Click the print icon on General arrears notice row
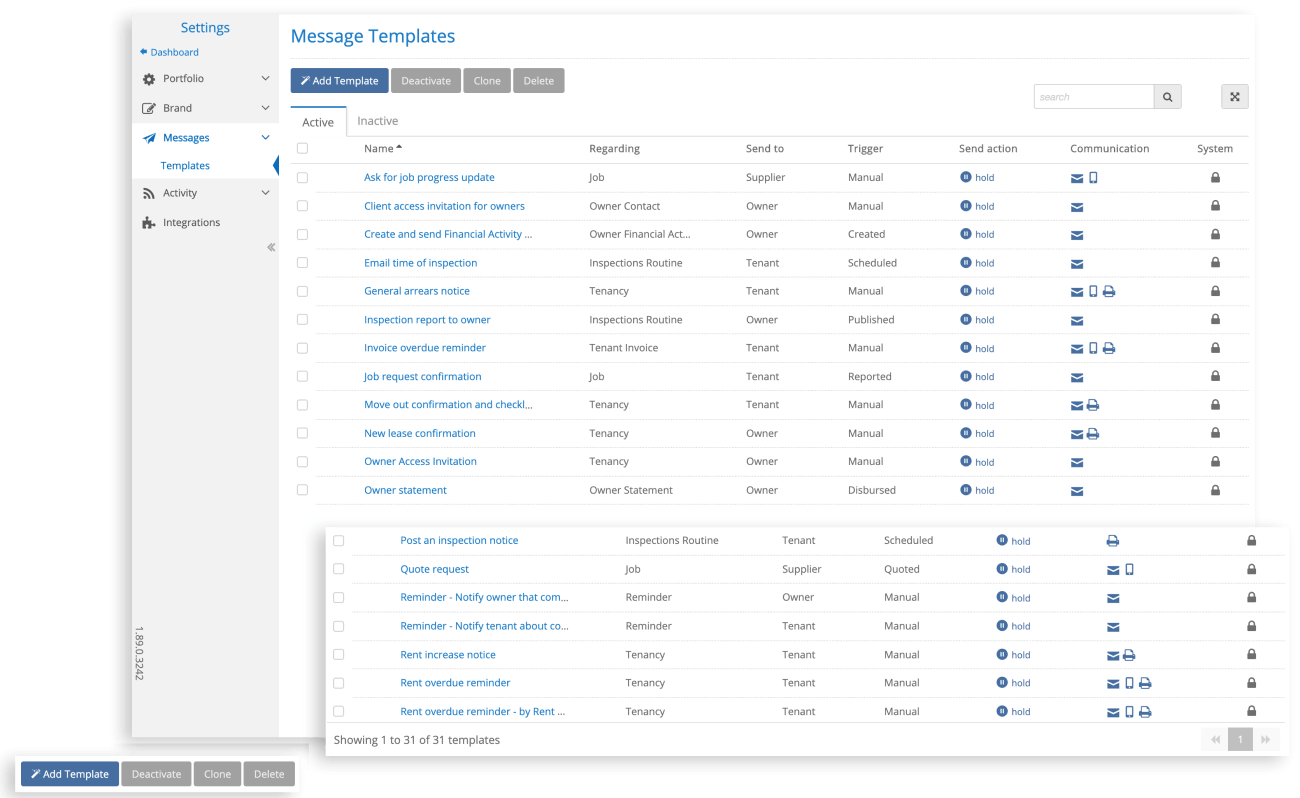 (1109, 291)
